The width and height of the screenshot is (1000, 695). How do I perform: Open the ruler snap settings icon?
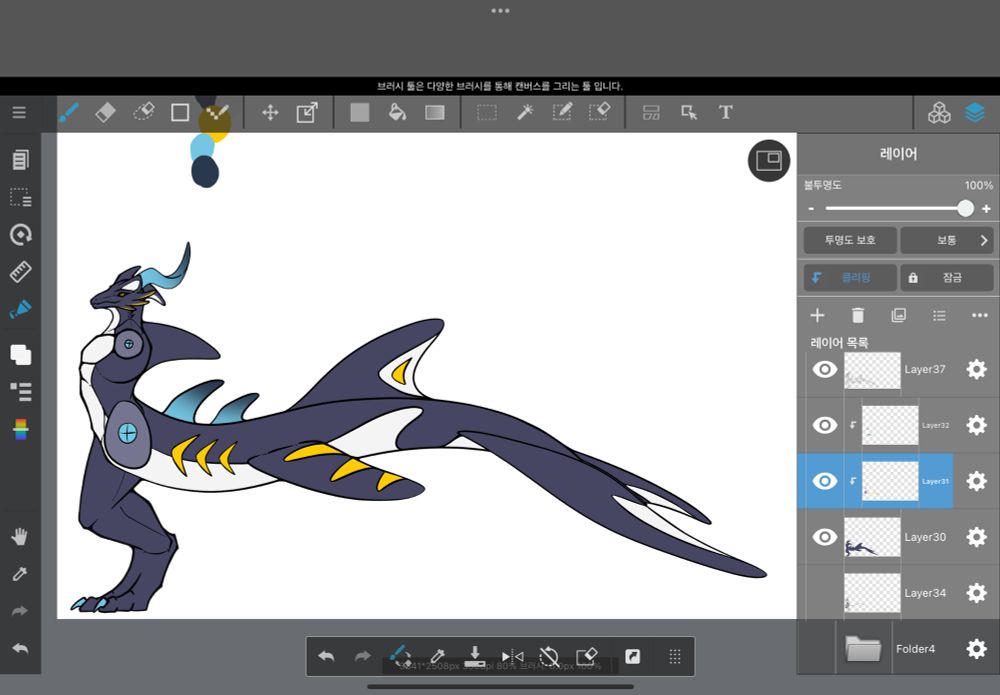click(x=20, y=272)
